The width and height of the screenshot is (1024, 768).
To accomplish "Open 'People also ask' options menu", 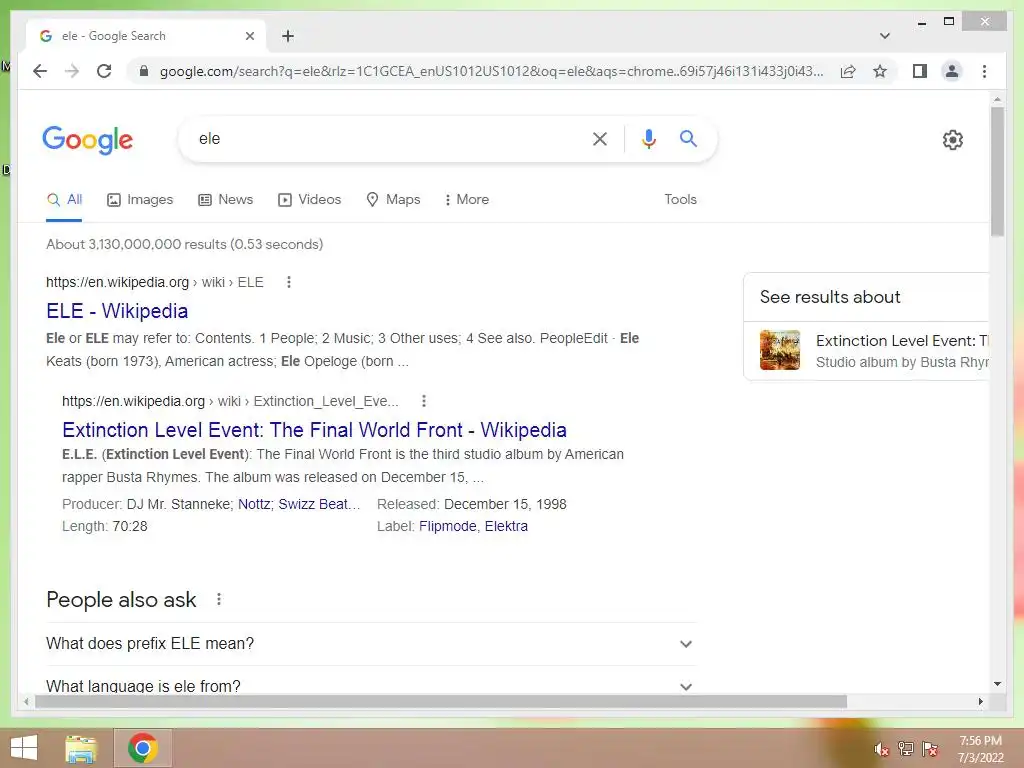I will [x=219, y=599].
